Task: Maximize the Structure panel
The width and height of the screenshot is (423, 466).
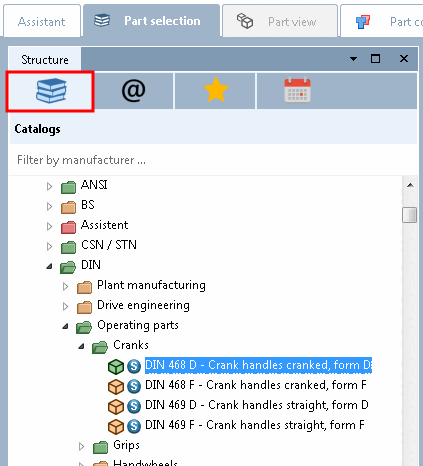Action: pos(376,59)
